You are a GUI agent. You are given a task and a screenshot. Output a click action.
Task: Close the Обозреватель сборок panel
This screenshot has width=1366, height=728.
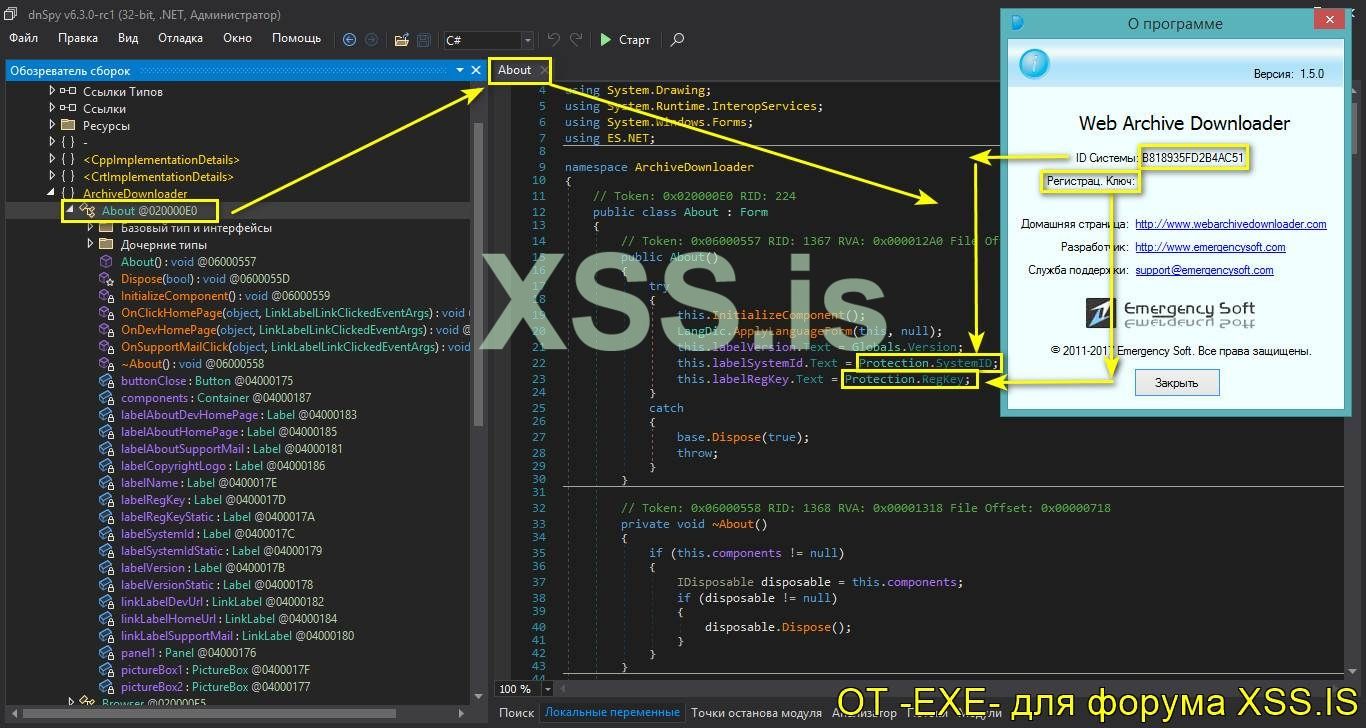[x=476, y=70]
